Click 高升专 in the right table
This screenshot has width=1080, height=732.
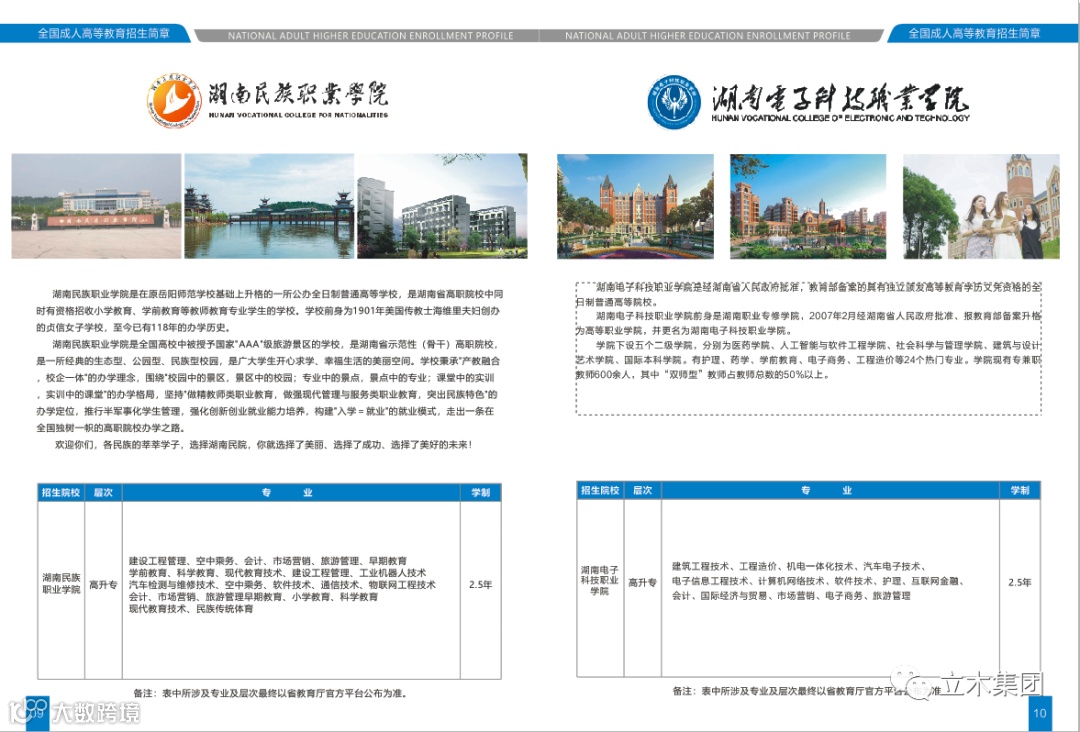(x=643, y=583)
